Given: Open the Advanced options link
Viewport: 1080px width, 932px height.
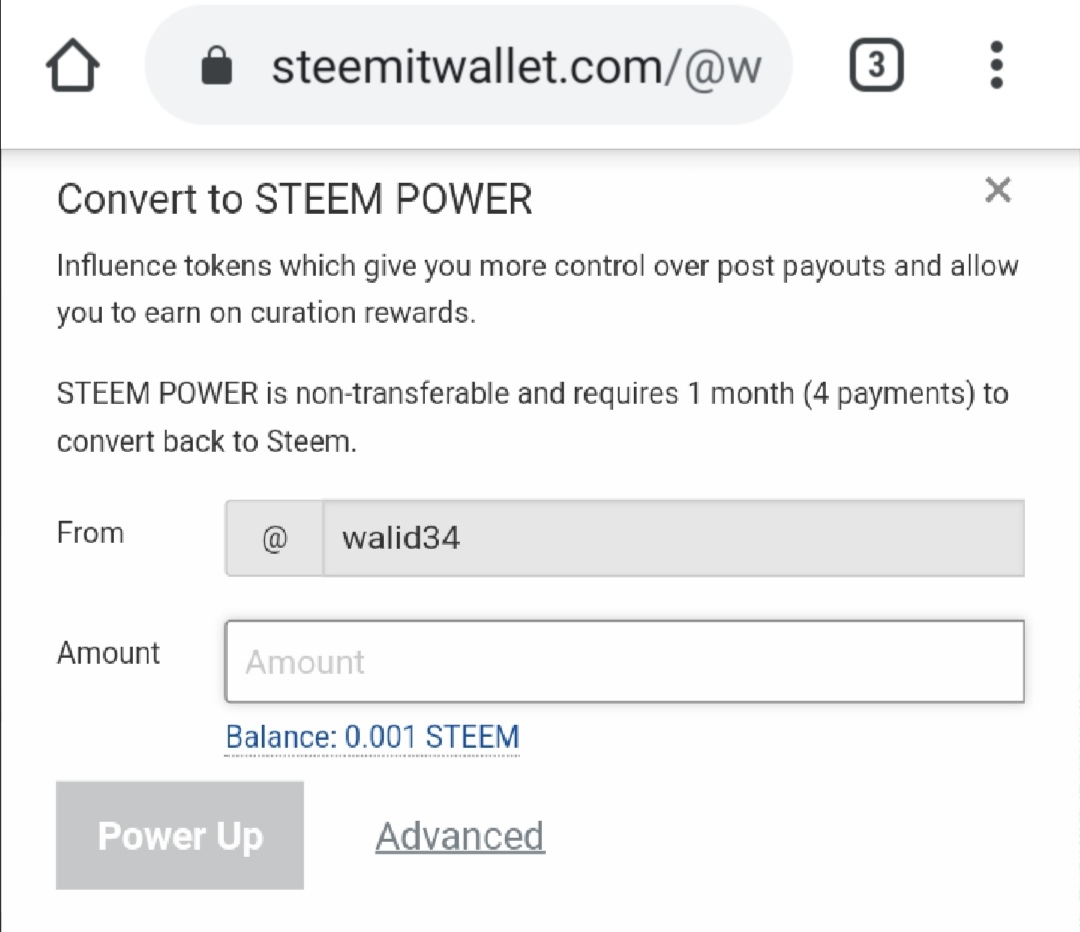Looking at the screenshot, I should coord(460,836).
